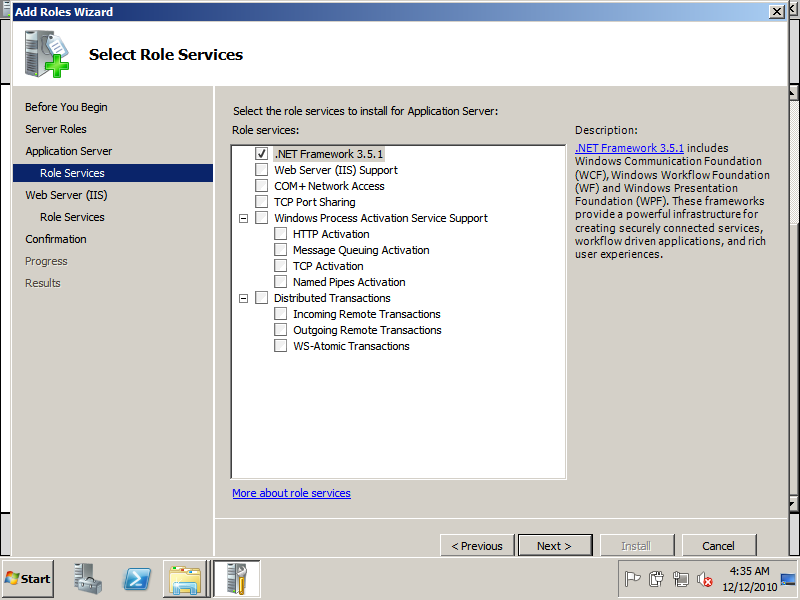Open the taskbar clock showing 4:35 AM
The height and width of the screenshot is (600, 800).
tap(749, 579)
